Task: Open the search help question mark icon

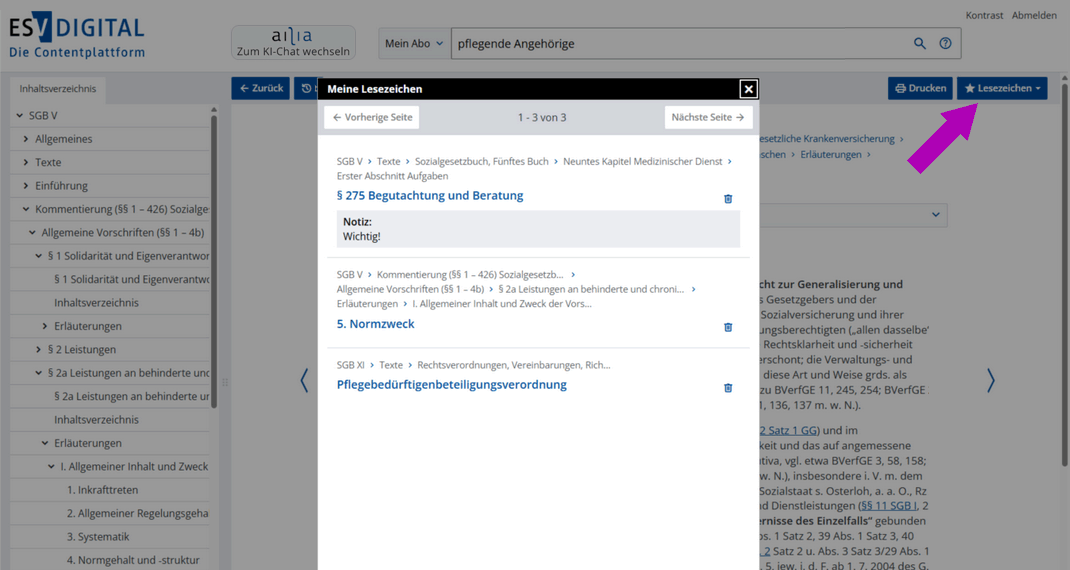Action: click(x=945, y=44)
